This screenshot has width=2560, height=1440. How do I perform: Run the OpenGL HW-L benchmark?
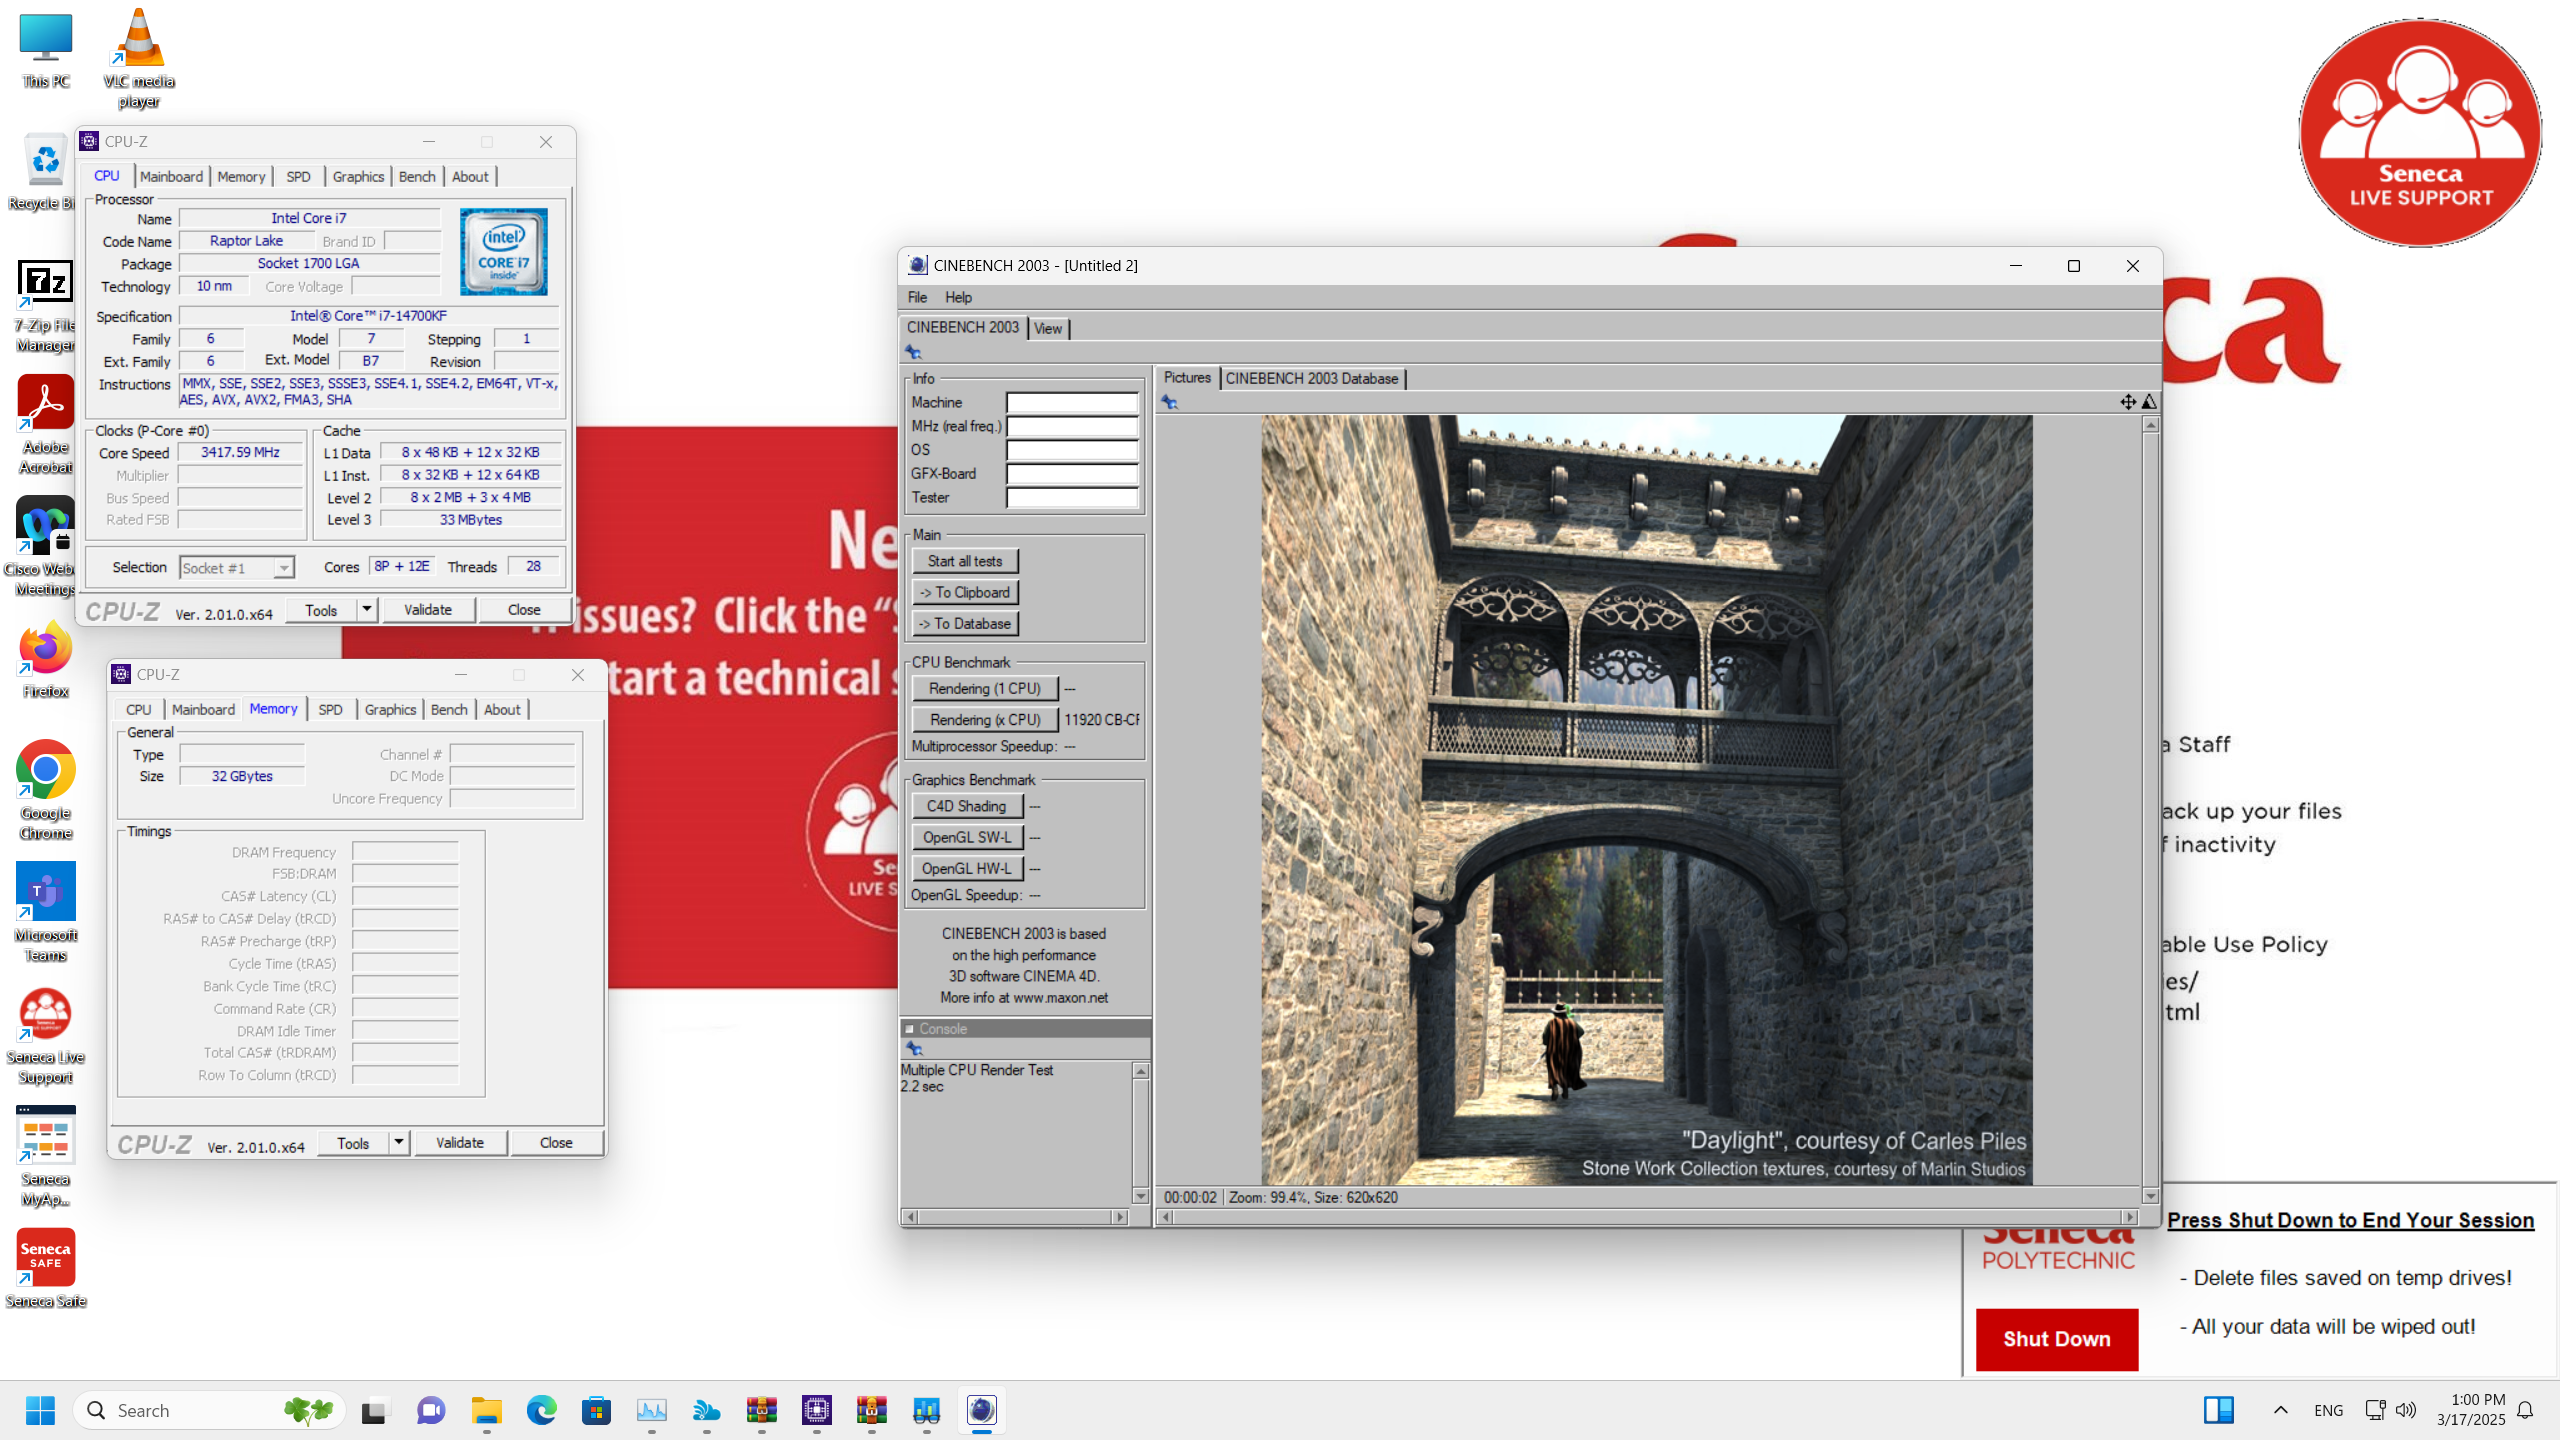pos(966,868)
